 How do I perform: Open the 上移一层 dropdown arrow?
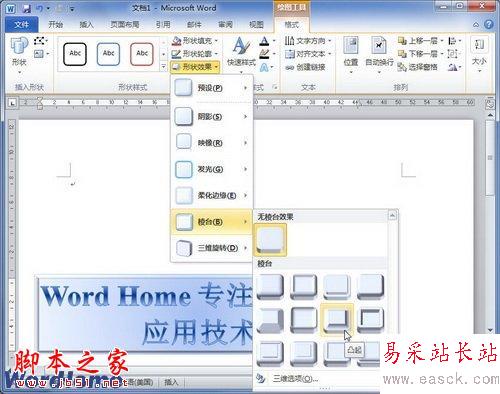pyautogui.click(x=442, y=41)
